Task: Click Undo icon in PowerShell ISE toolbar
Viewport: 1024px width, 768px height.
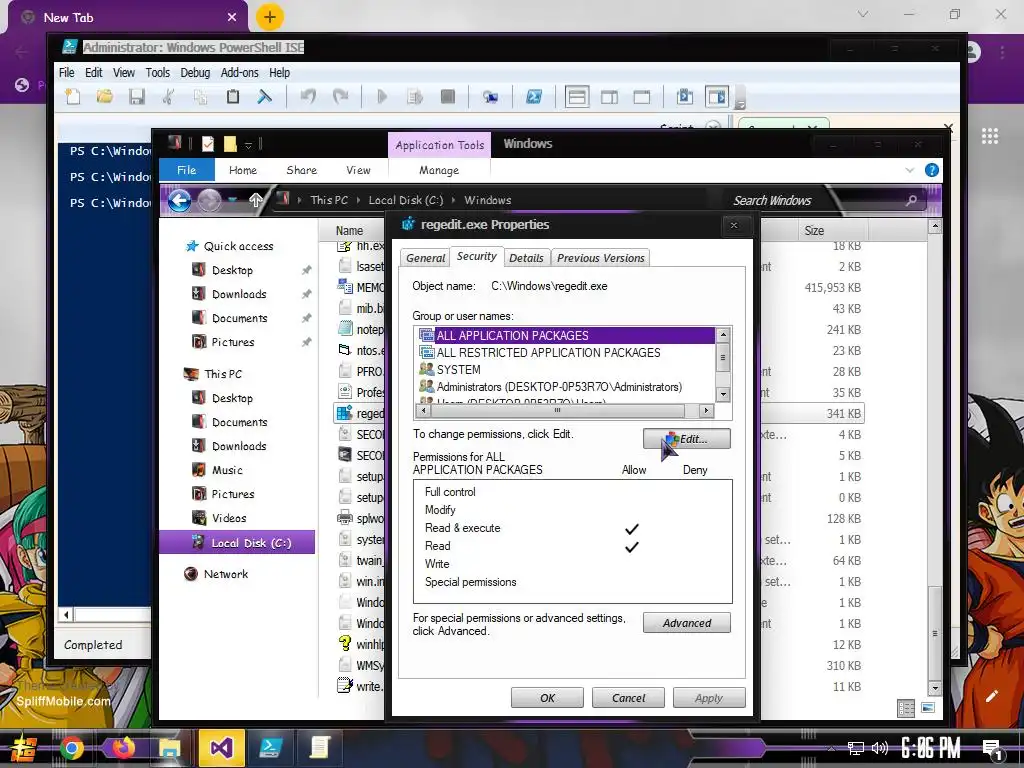Action: tap(308, 97)
